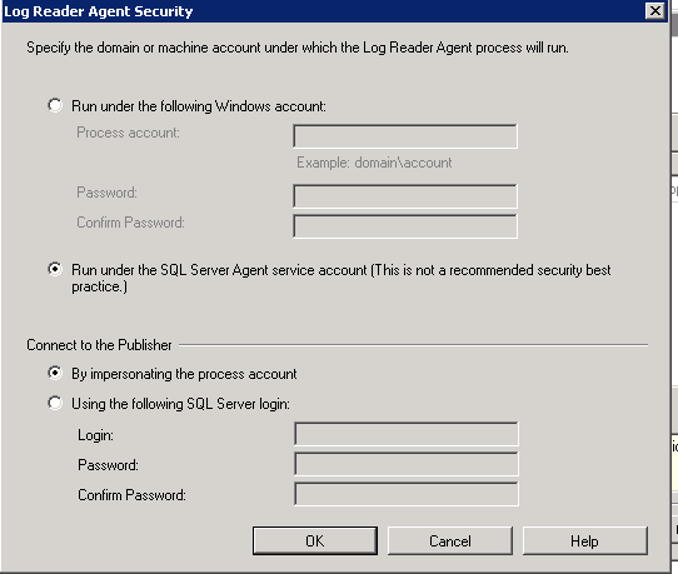The image size is (678, 574).
Task: Click the Process account label
Action: 128,132
